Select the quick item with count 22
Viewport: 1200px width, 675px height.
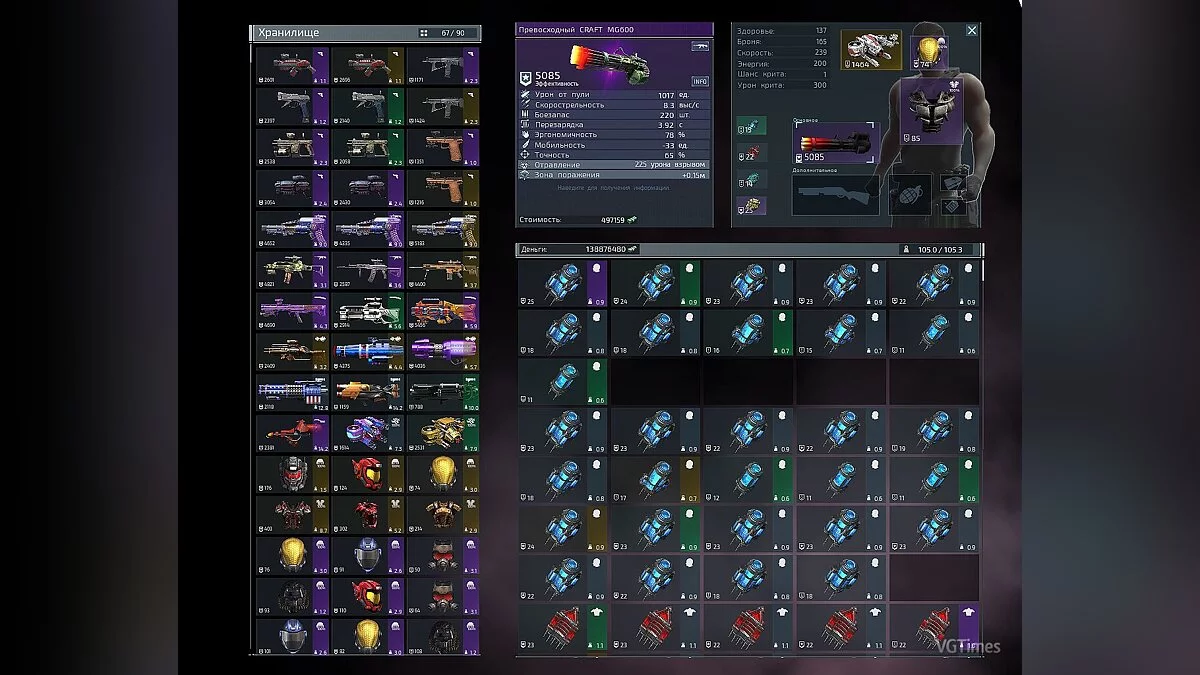751,153
